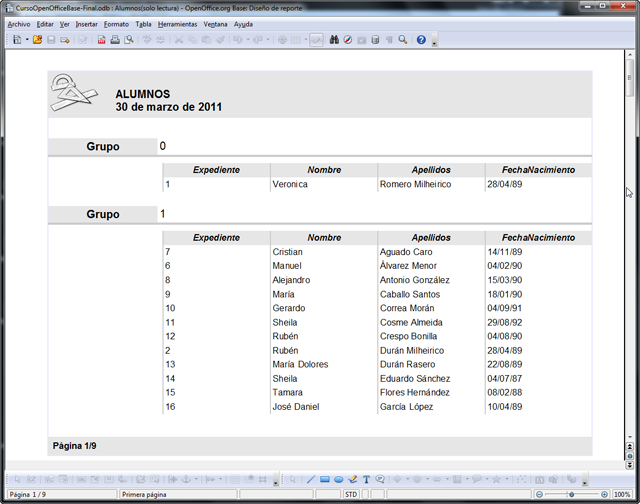Click the Print icon in toolbar
This screenshot has width=640, height=504.
click(115, 40)
